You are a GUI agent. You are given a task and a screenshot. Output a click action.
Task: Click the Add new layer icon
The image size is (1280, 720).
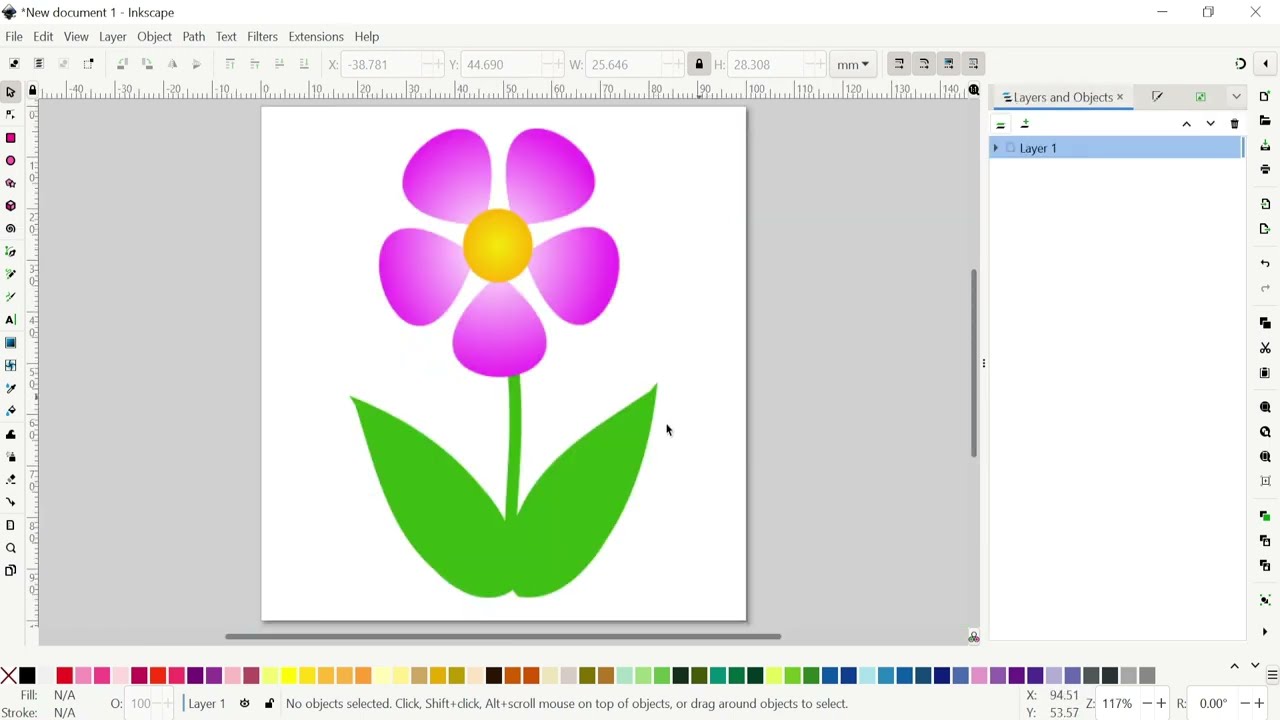tap(1025, 124)
